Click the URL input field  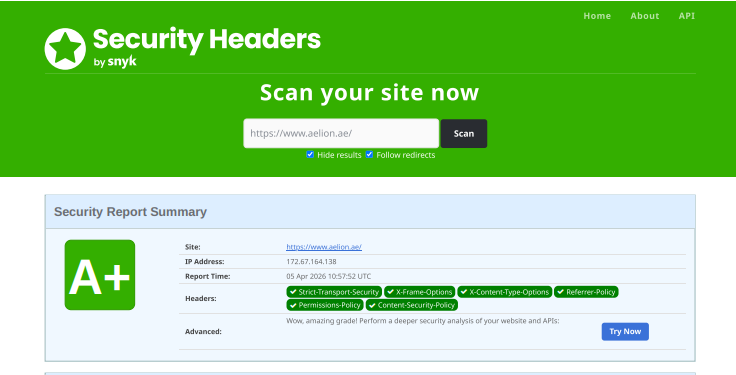coord(341,133)
